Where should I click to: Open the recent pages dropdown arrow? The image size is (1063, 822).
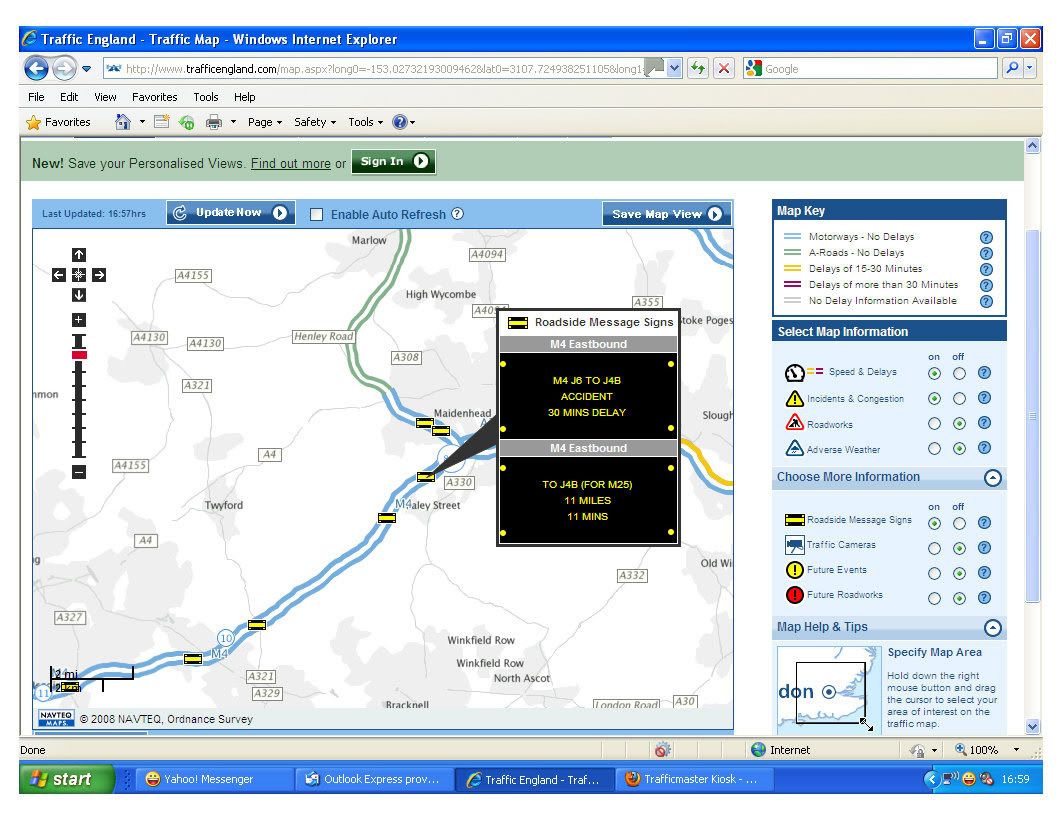86,68
